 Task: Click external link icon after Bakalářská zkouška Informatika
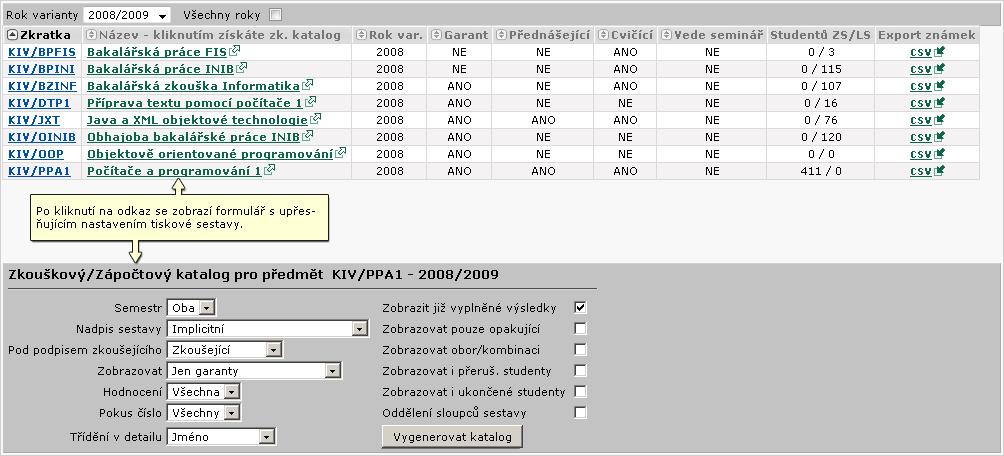point(307,85)
